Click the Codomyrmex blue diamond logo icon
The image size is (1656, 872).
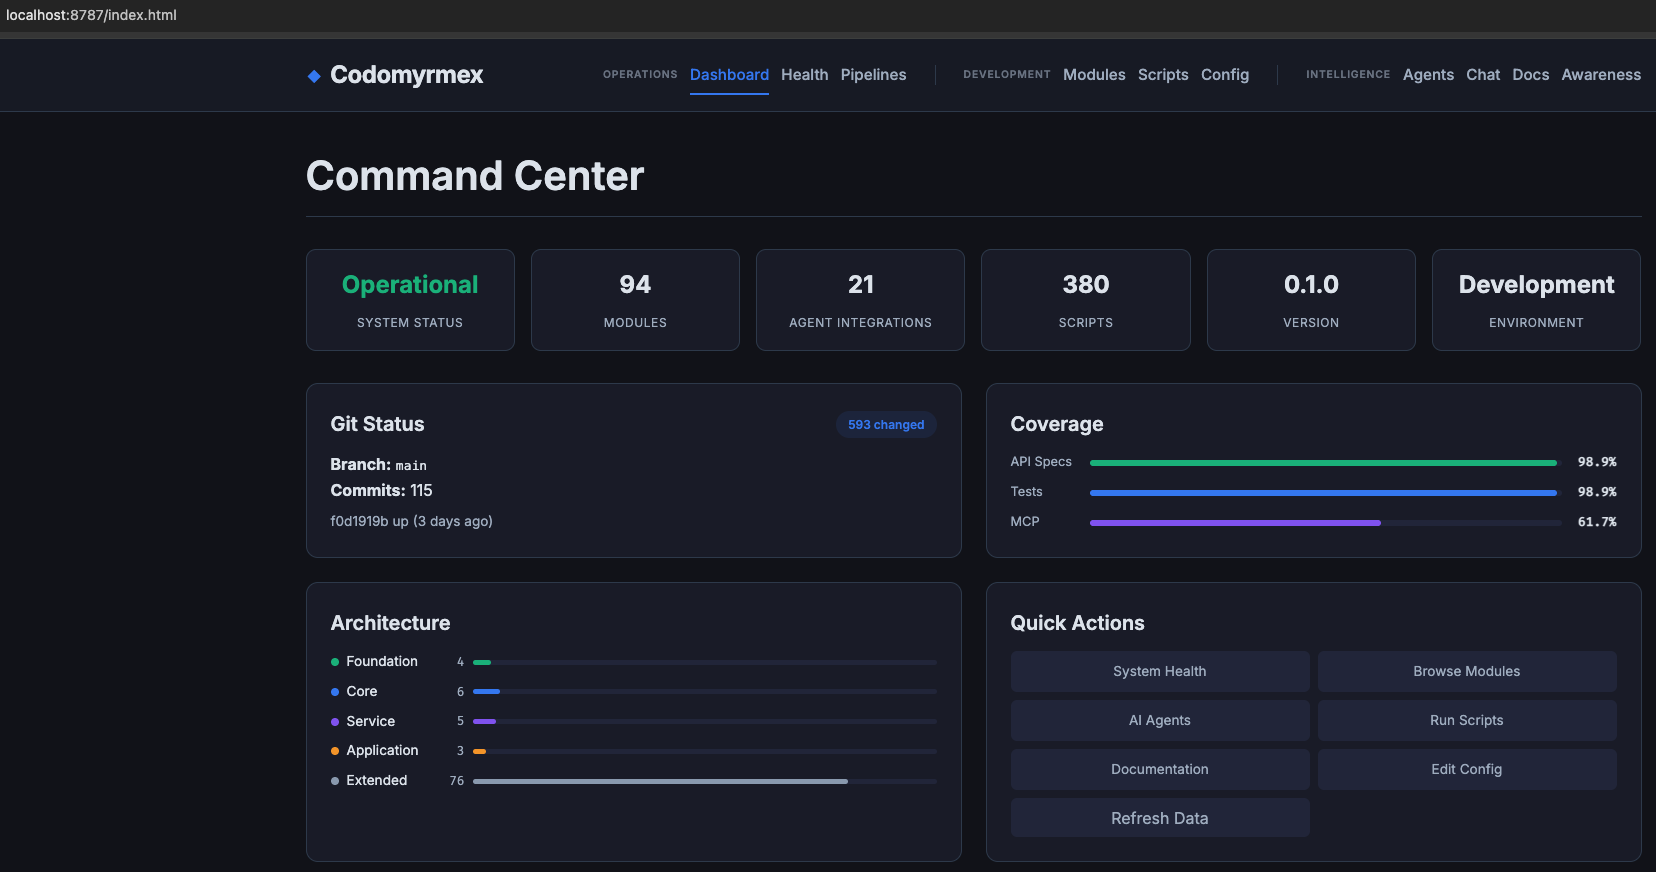click(314, 76)
